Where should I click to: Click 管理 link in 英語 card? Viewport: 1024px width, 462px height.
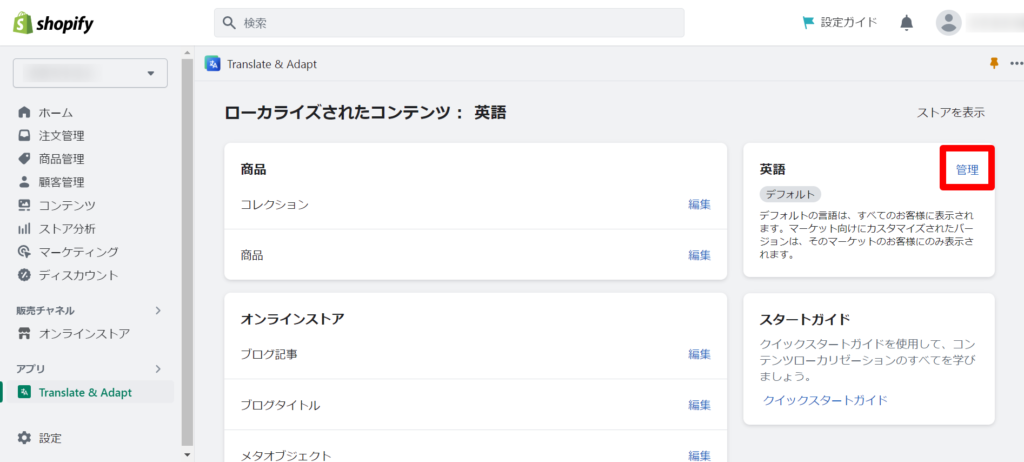click(967, 169)
